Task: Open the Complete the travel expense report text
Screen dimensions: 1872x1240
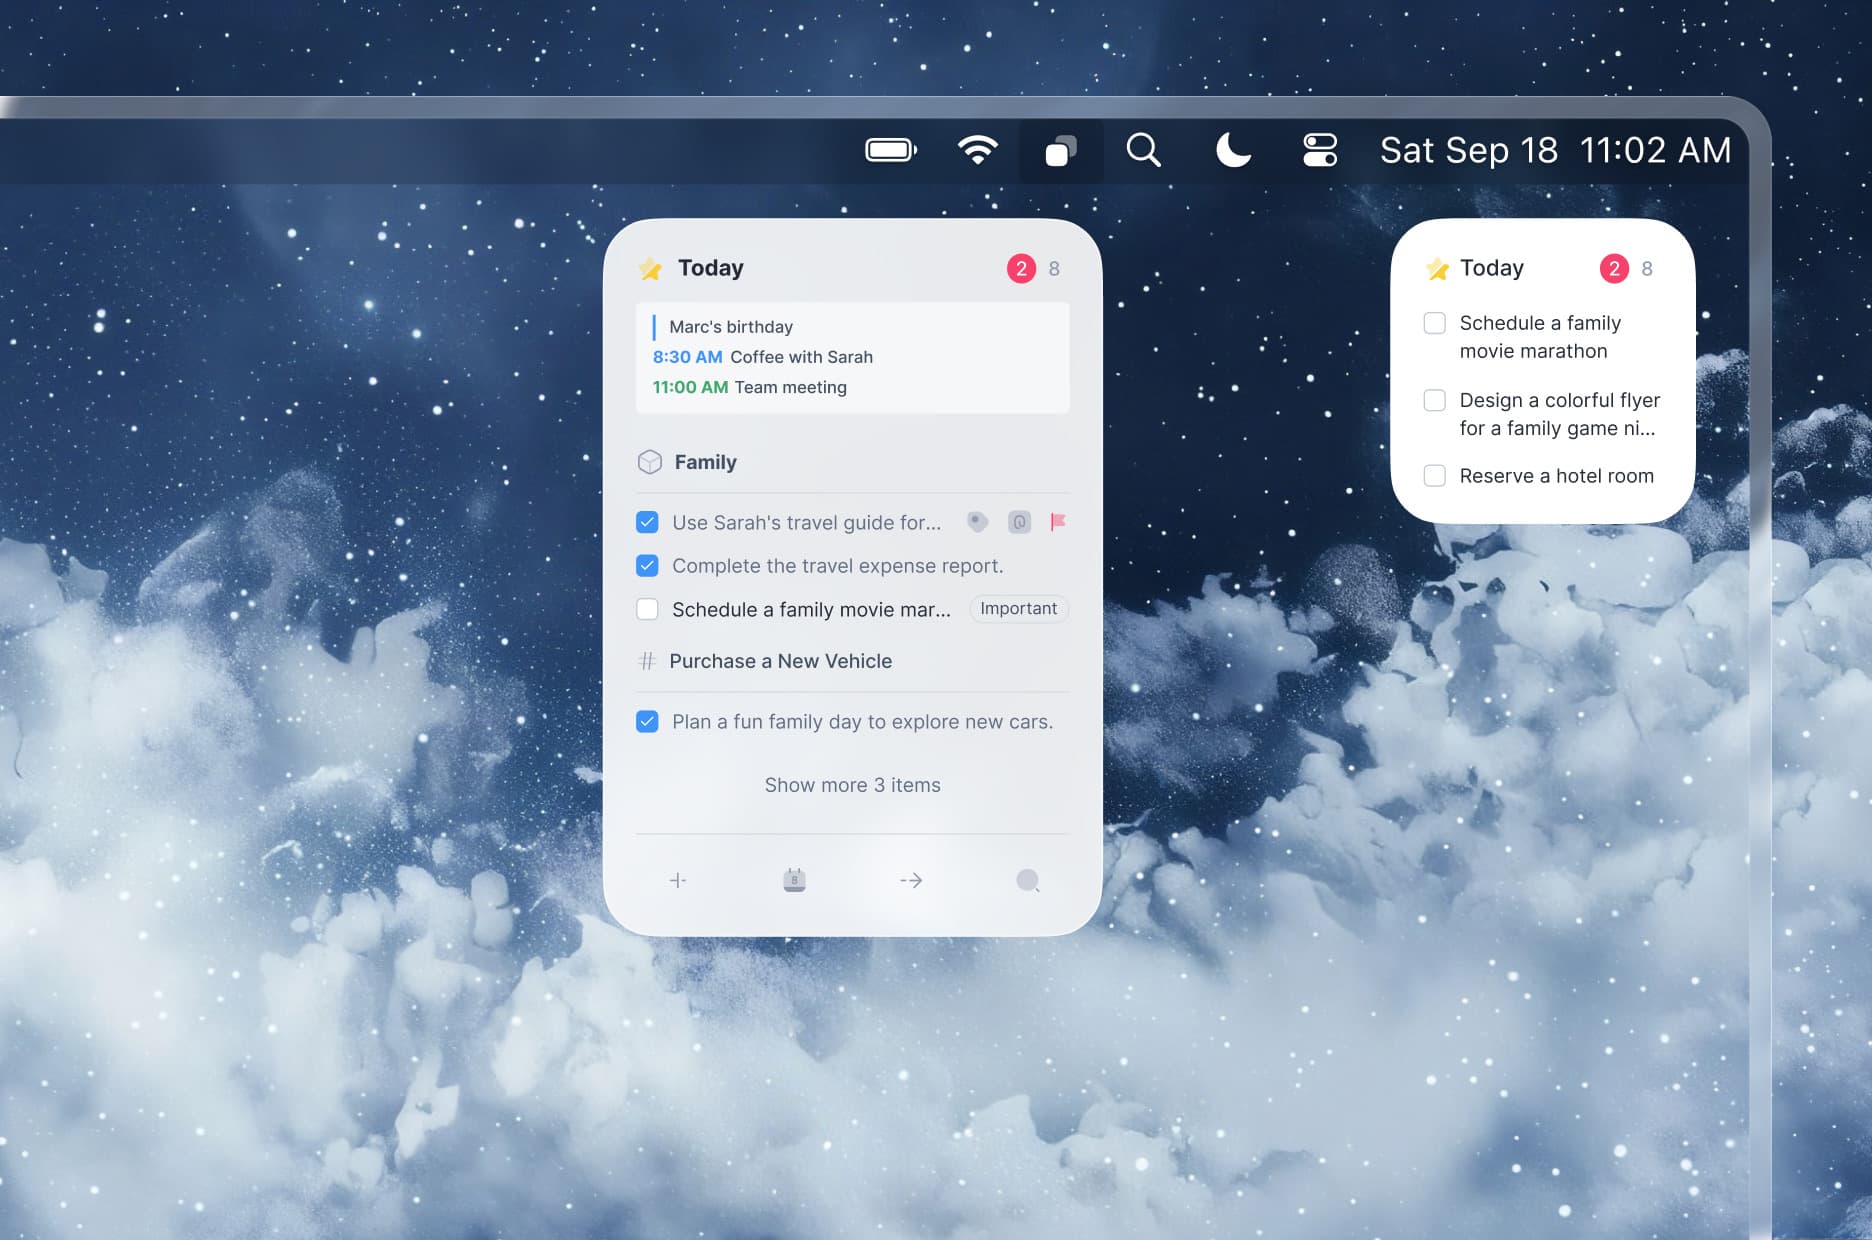Action: 838,566
